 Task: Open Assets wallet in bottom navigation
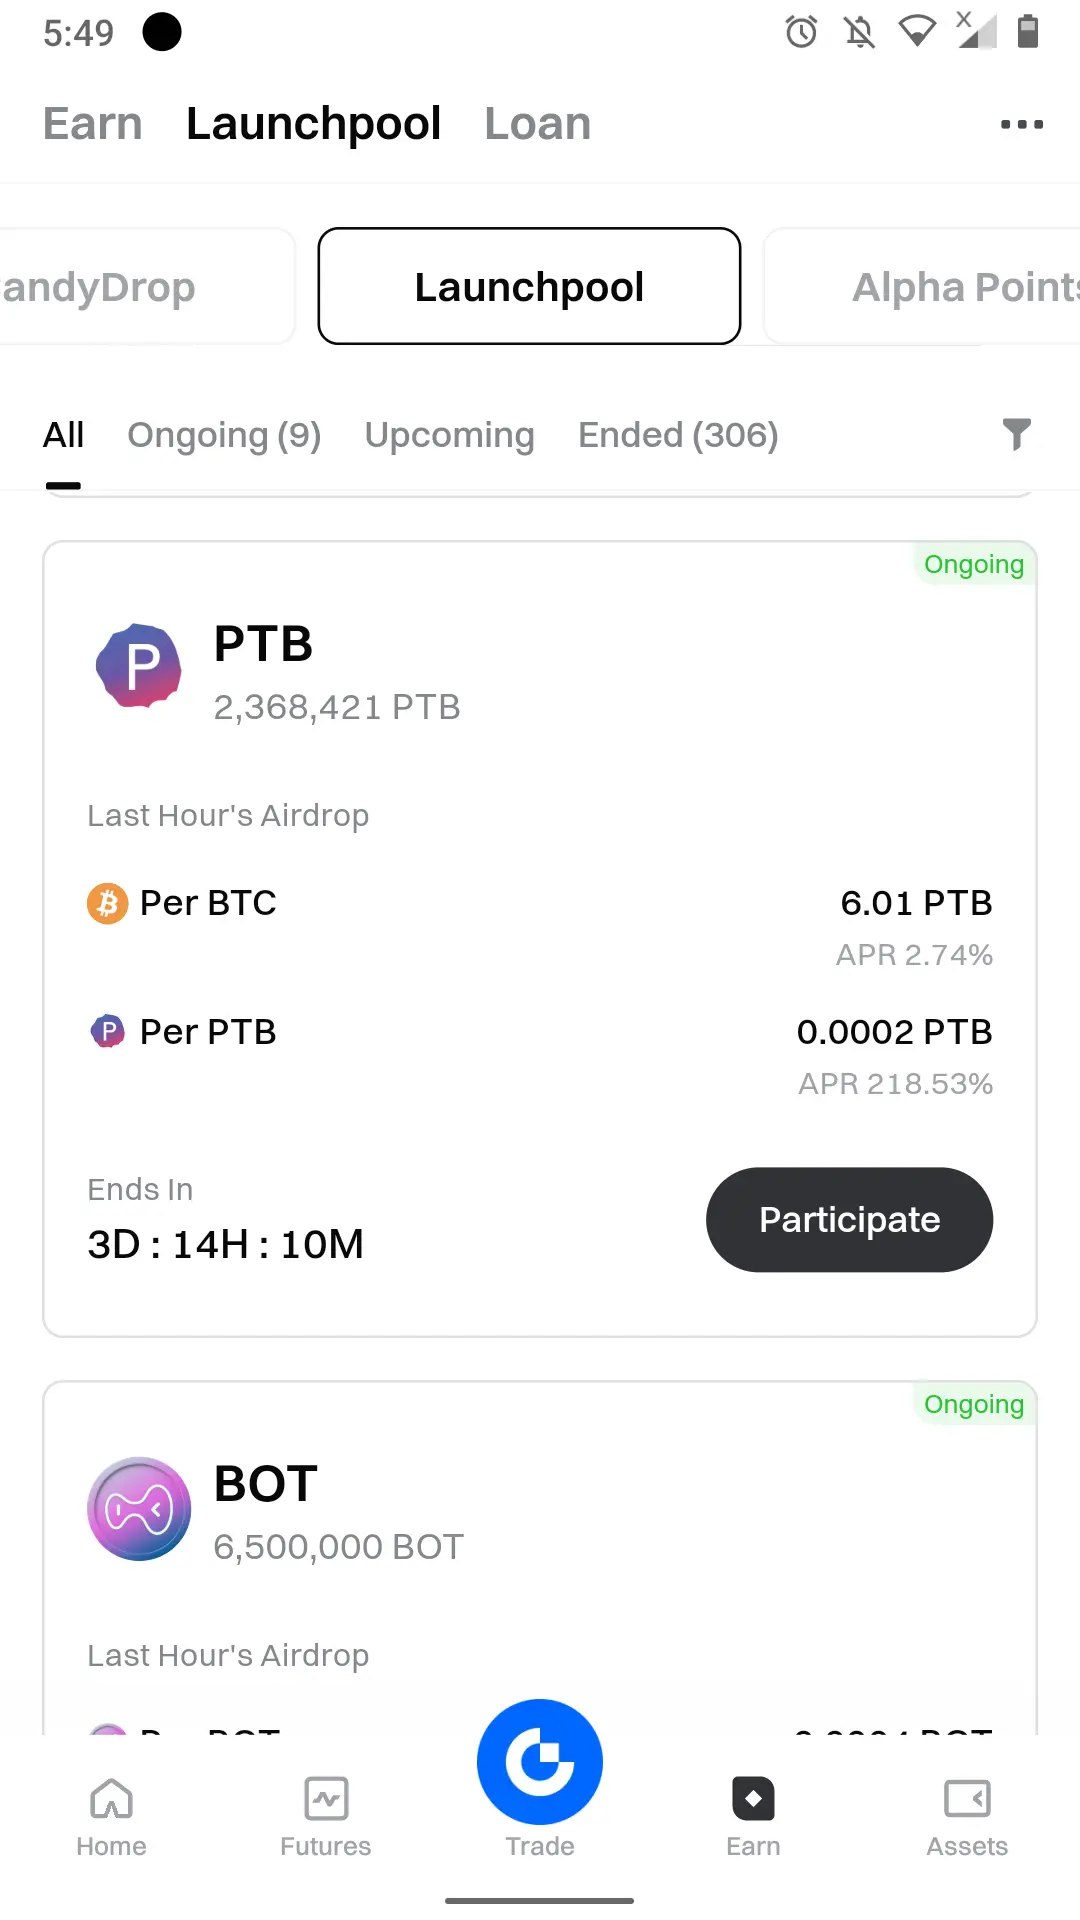pos(967,1817)
